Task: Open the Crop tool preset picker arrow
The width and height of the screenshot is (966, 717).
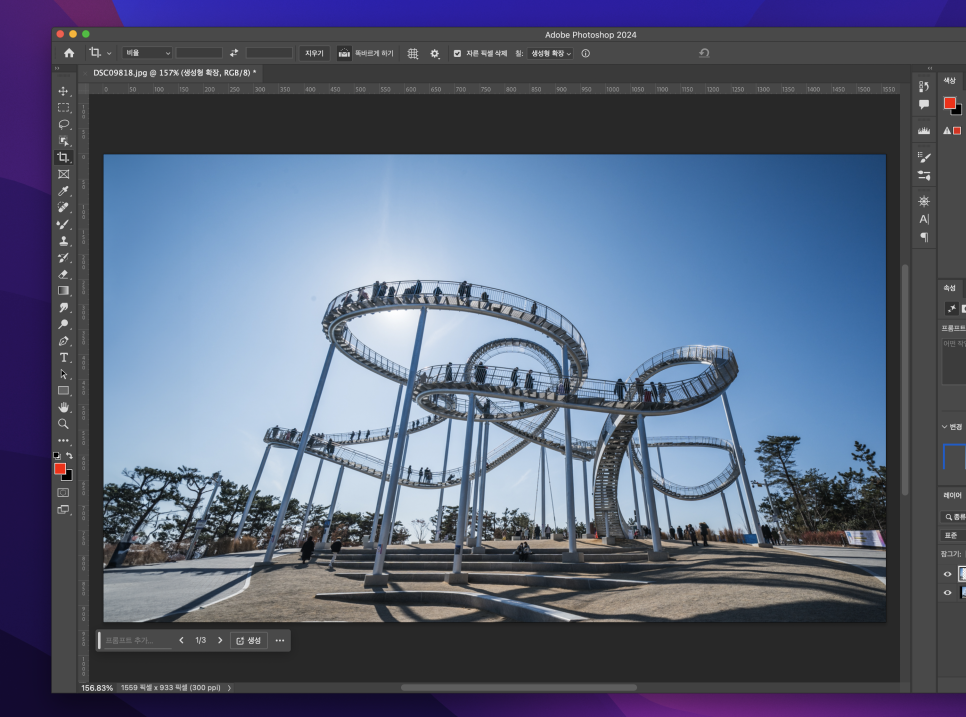Action: point(109,54)
